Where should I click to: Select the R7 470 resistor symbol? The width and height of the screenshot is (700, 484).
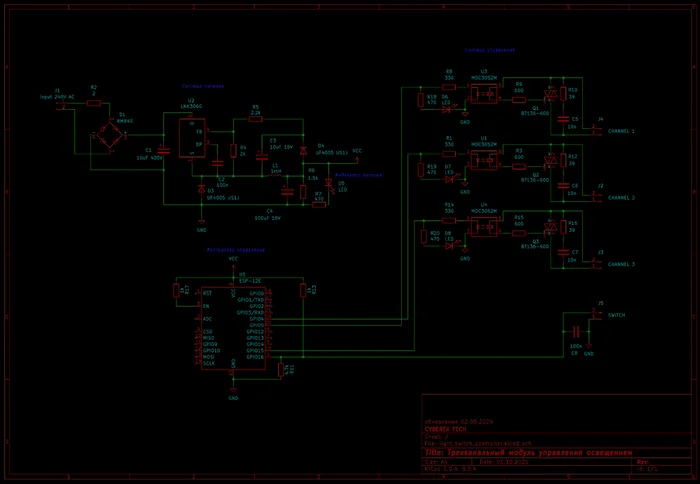319,205
